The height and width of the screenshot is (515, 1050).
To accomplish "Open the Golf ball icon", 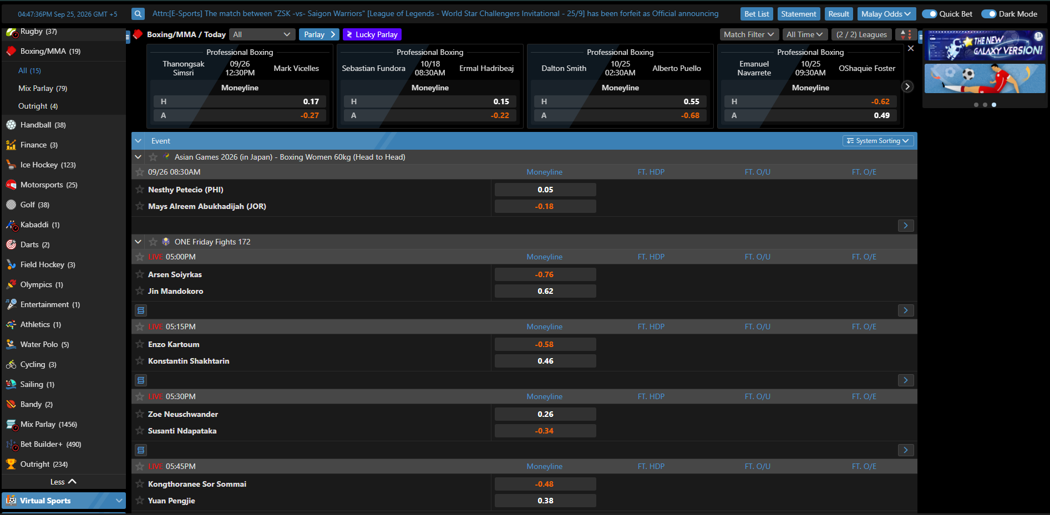I will [x=11, y=205].
